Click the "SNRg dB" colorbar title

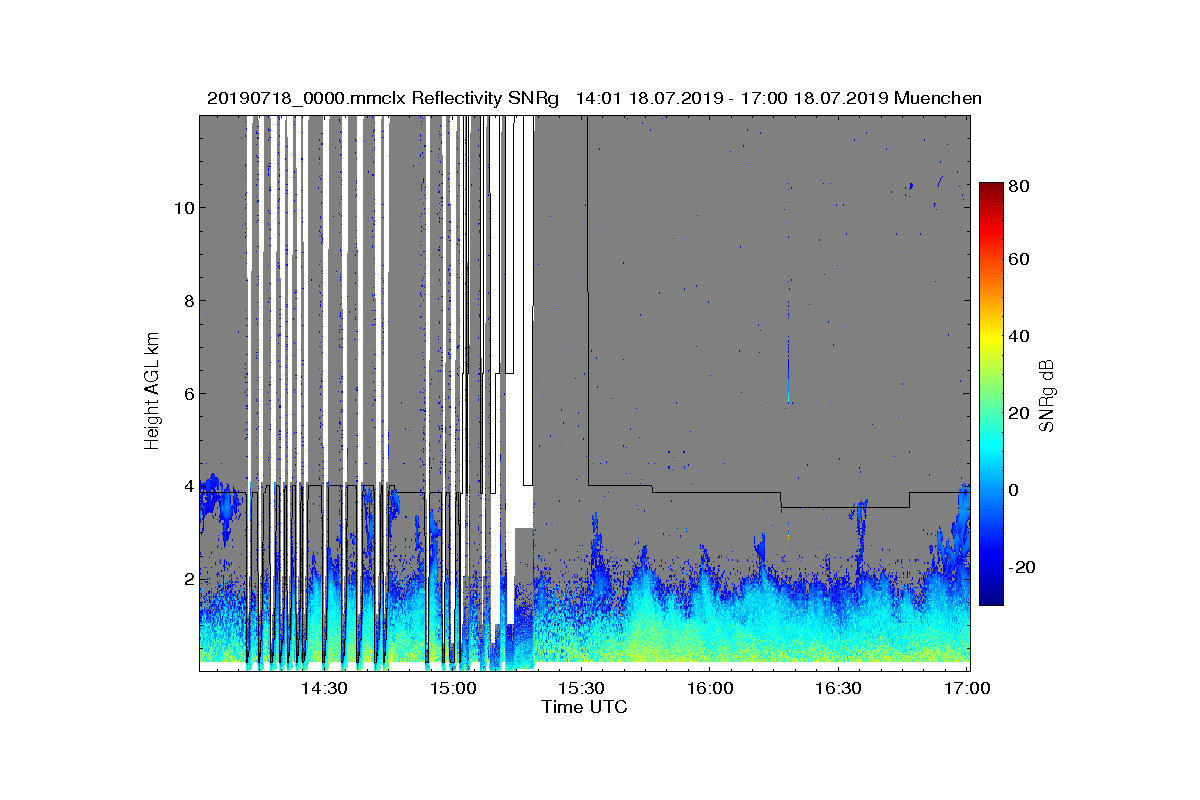[x=1047, y=394]
